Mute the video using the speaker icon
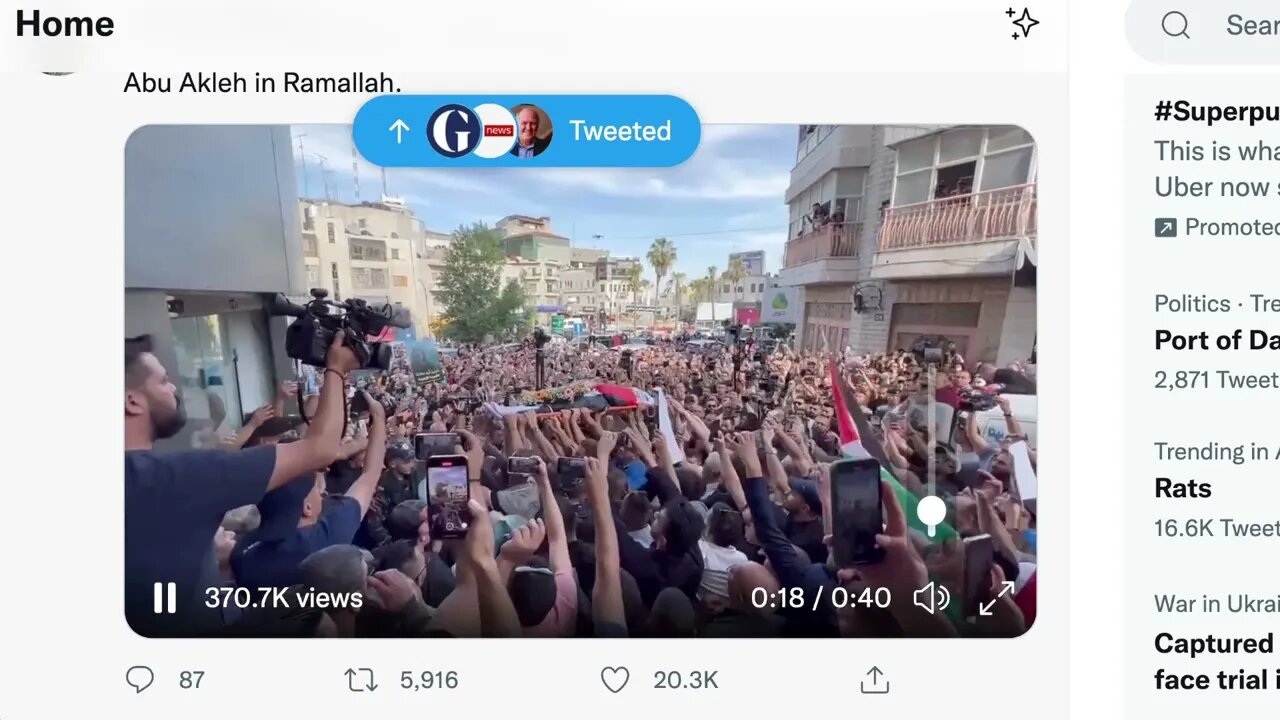1280x720 pixels. 931,598
